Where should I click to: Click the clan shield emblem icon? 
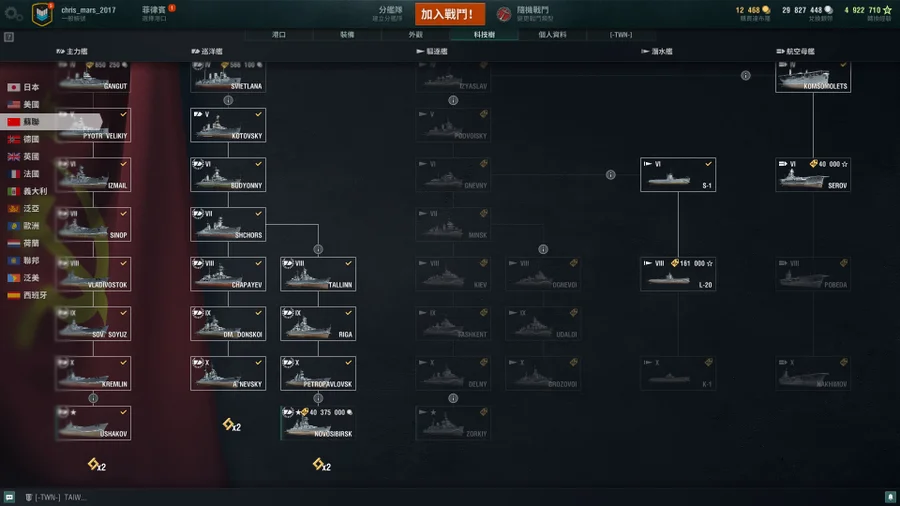(42, 14)
